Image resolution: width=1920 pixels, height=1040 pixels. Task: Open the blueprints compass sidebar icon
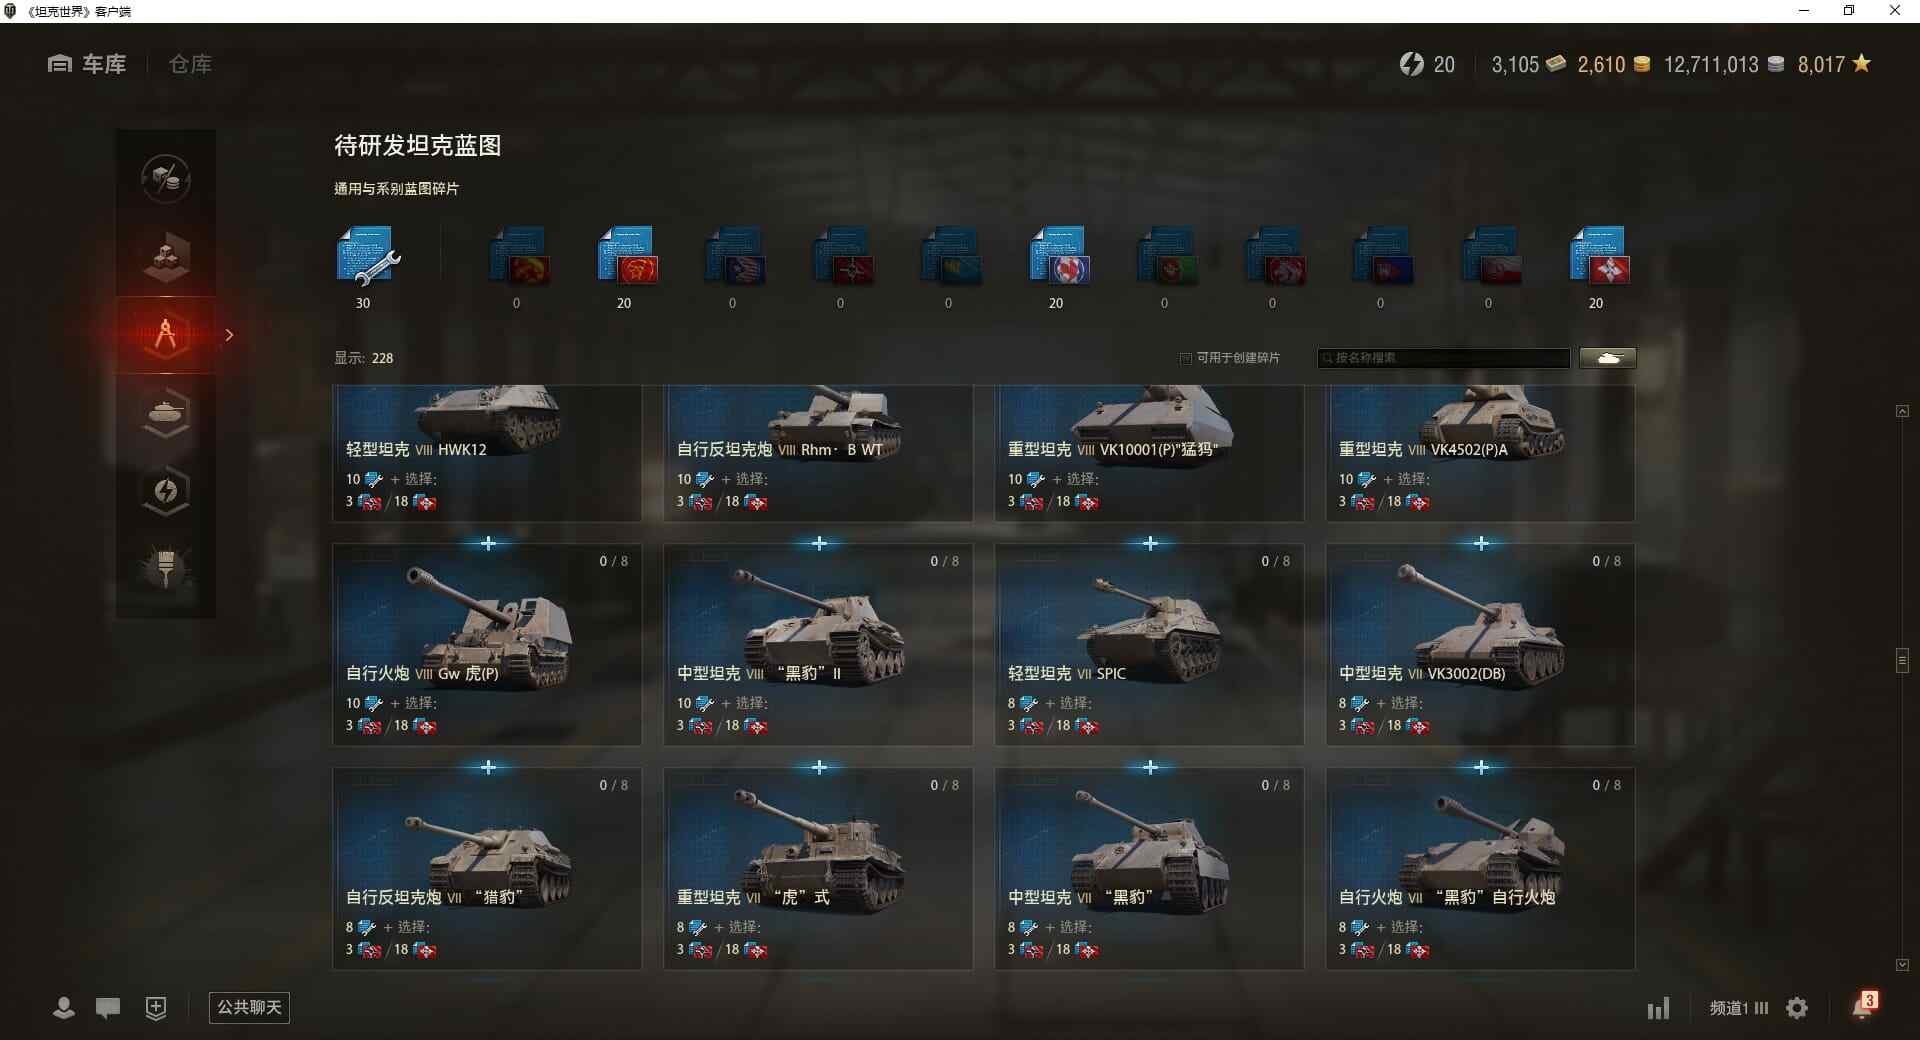[x=166, y=335]
